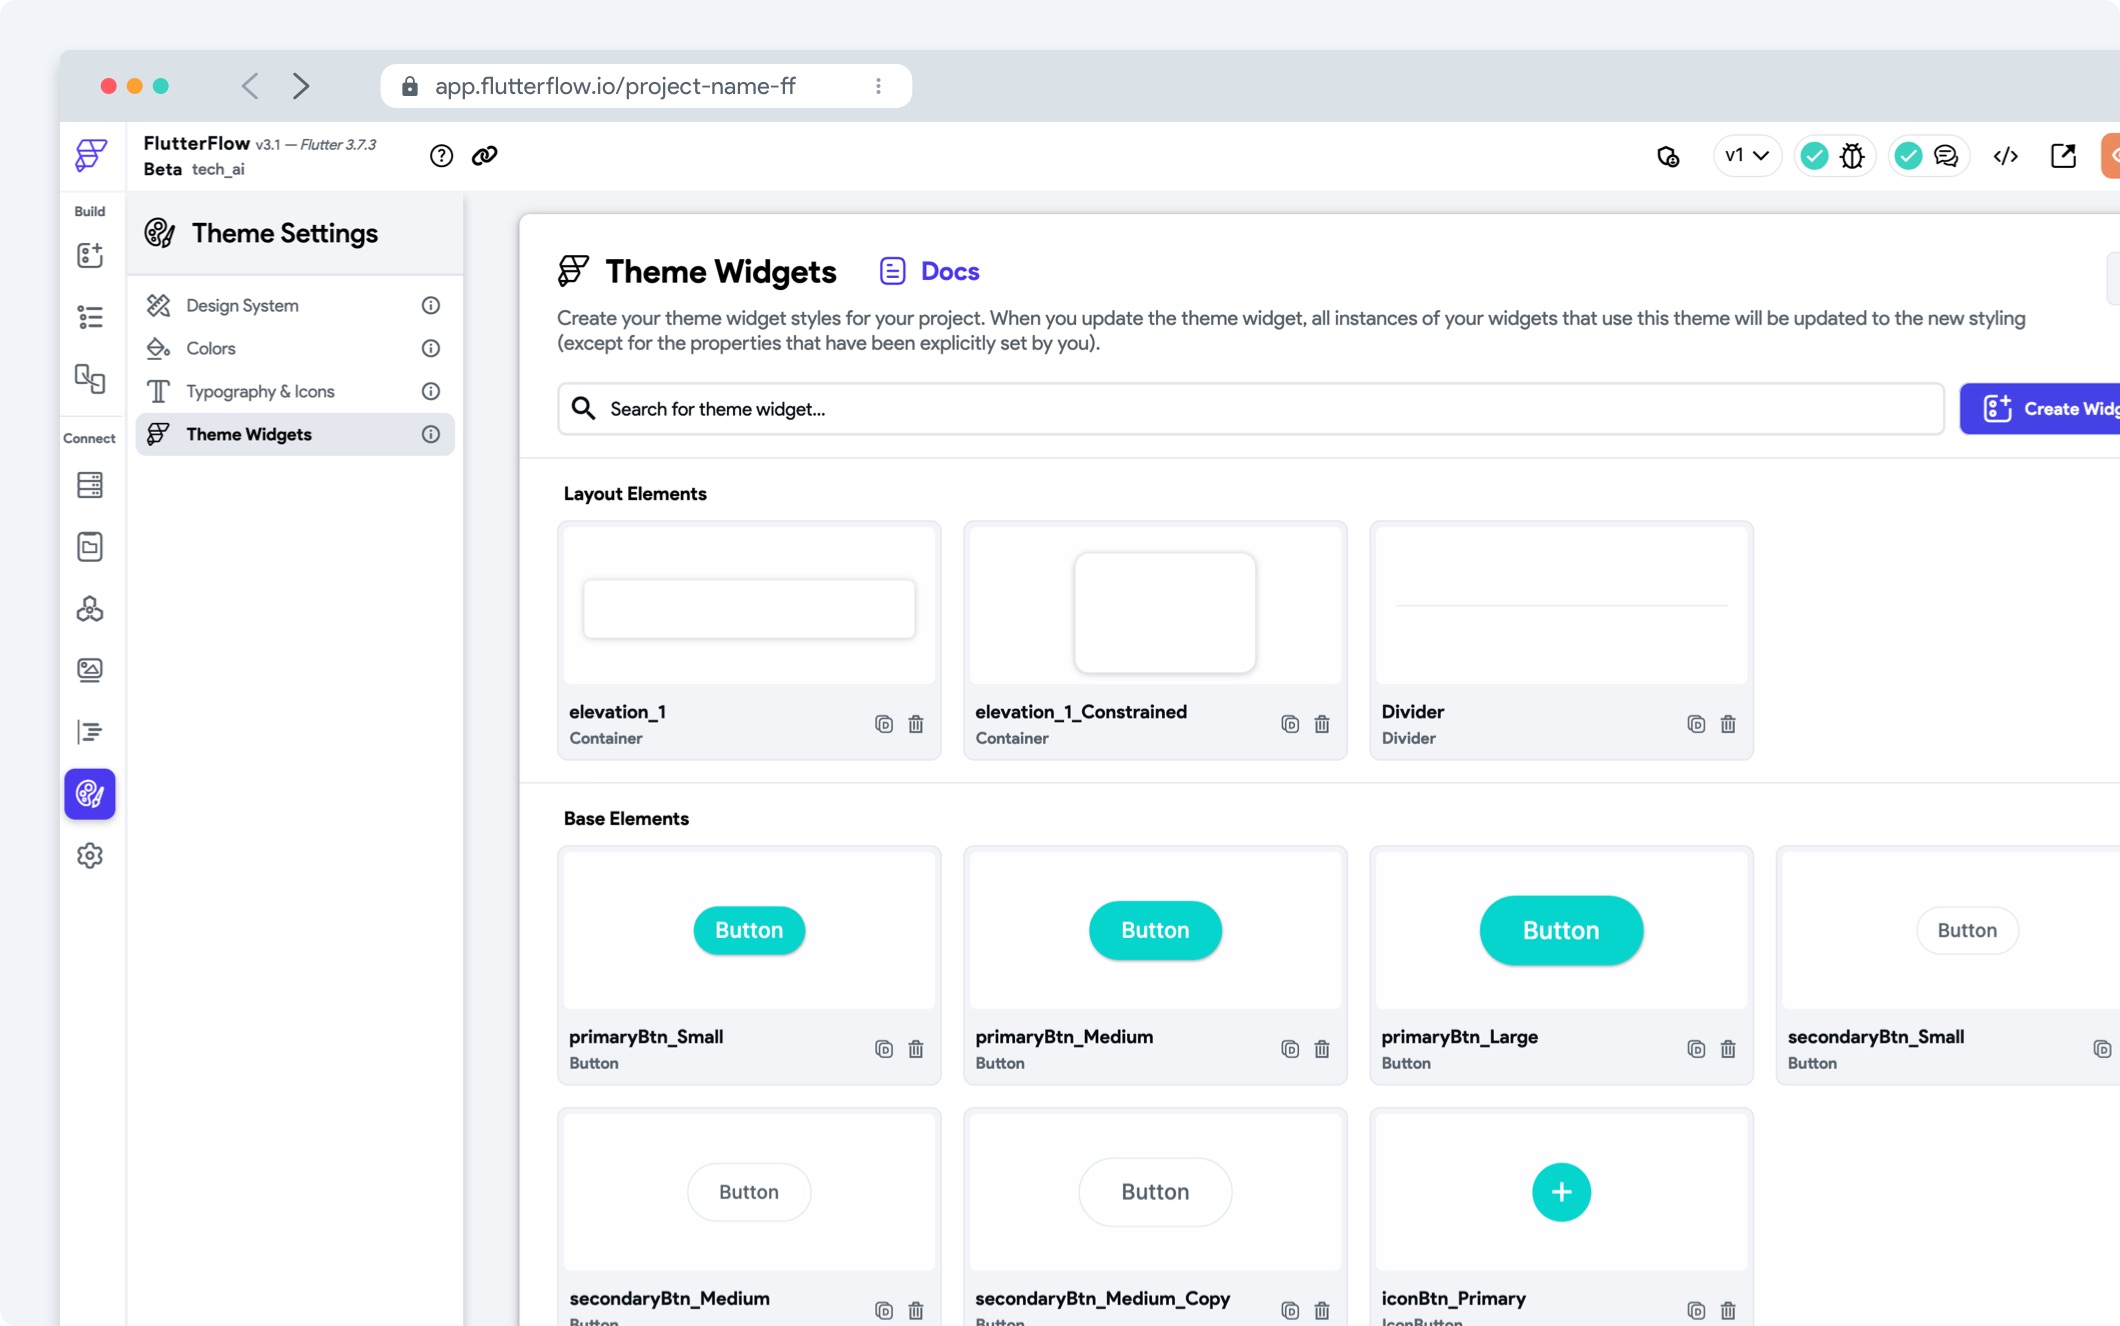
Task: Open Media Assets sidebar icon
Action: point(90,669)
